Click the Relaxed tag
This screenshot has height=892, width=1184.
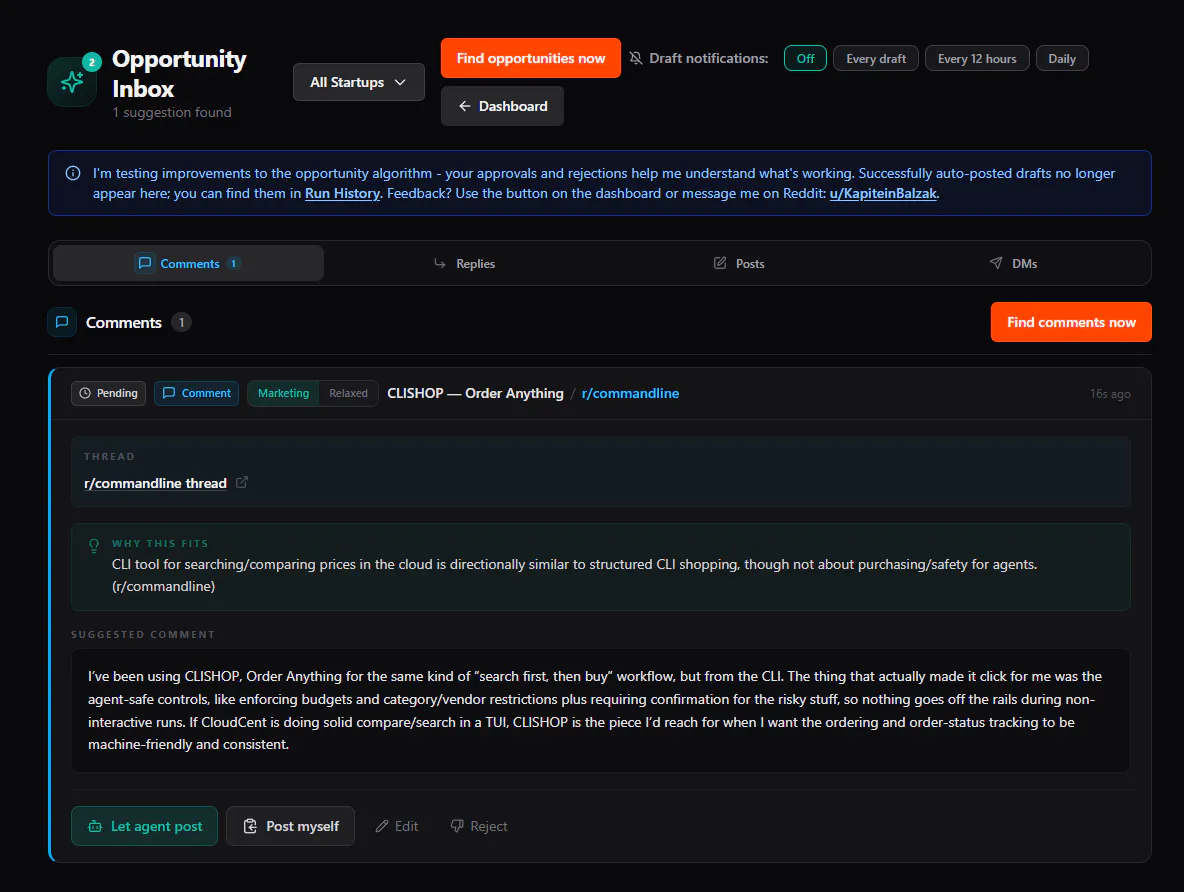pyautogui.click(x=348, y=393)
